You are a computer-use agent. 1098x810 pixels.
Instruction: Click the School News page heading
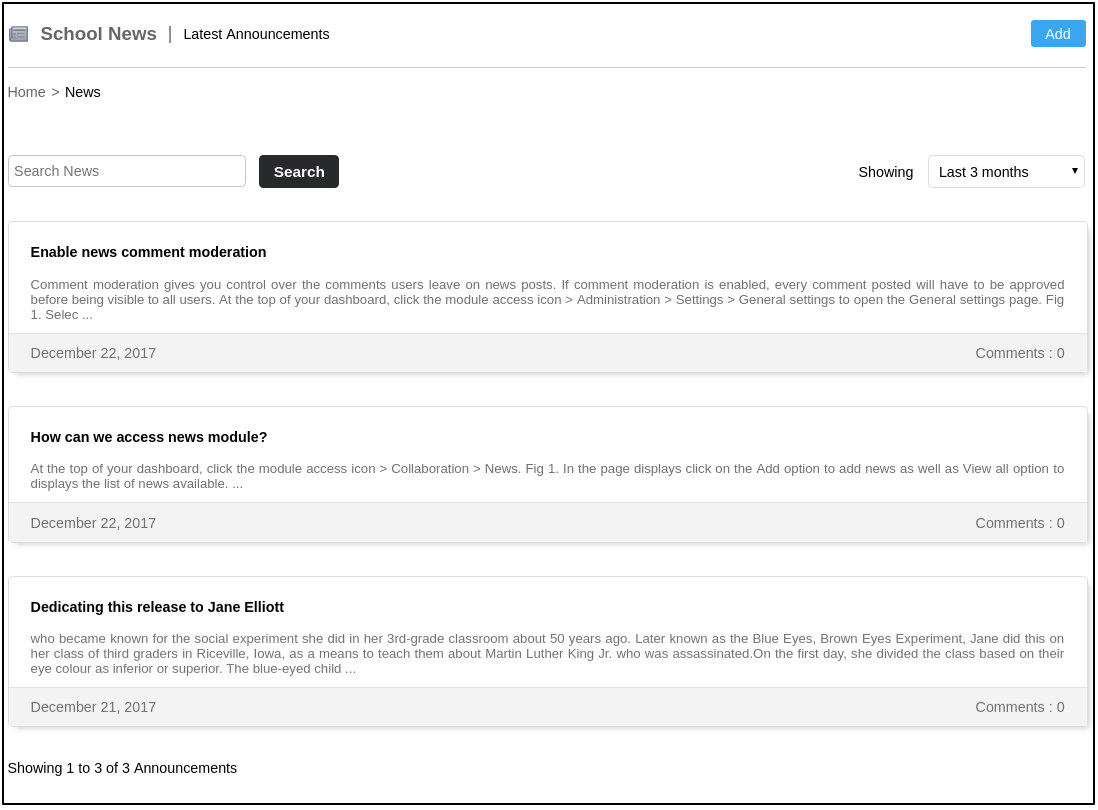tap(98, 34)
